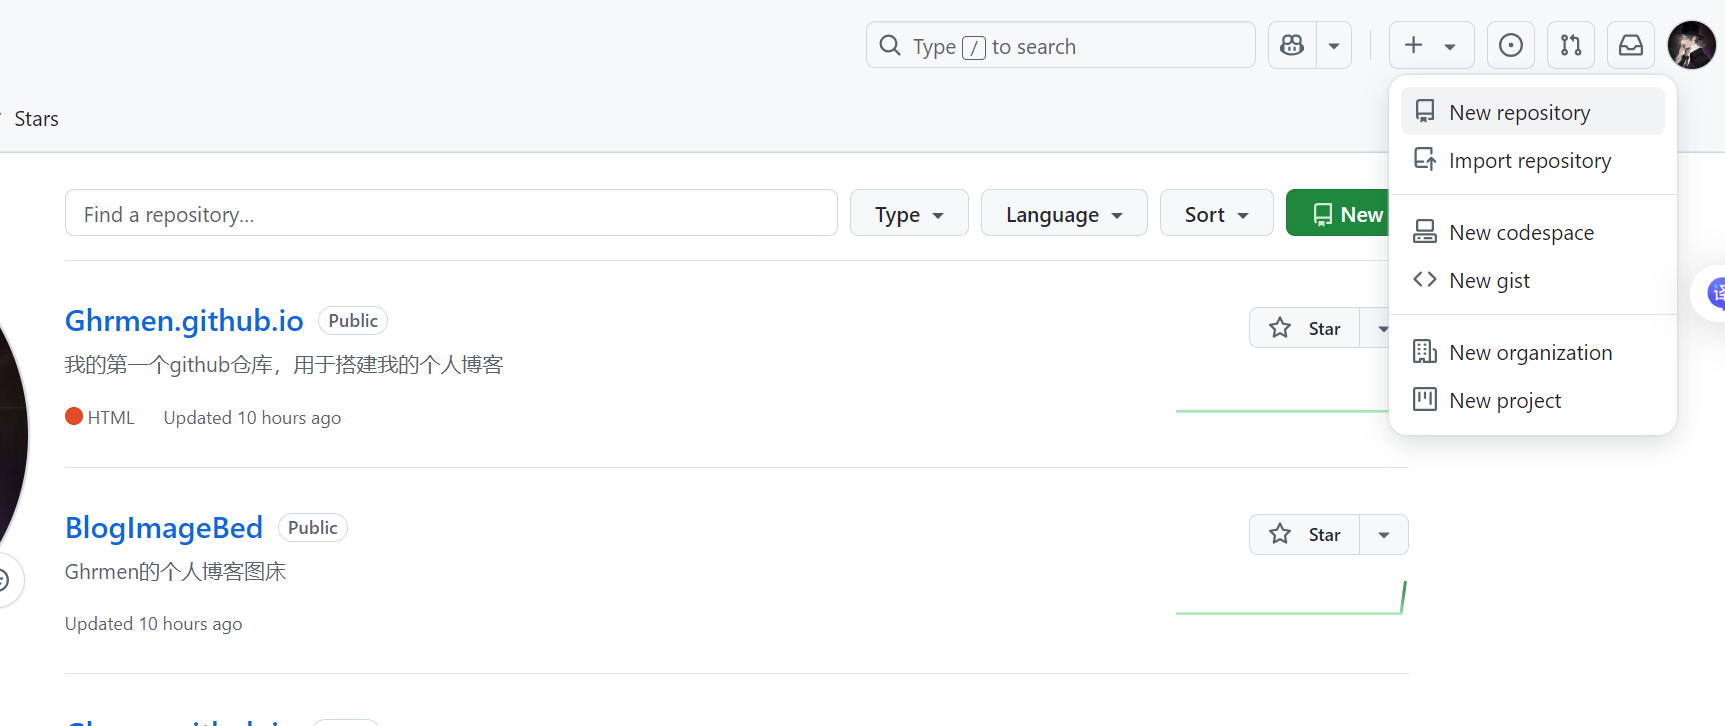Focus the 'Type / to search' field

click(1061, 45)
